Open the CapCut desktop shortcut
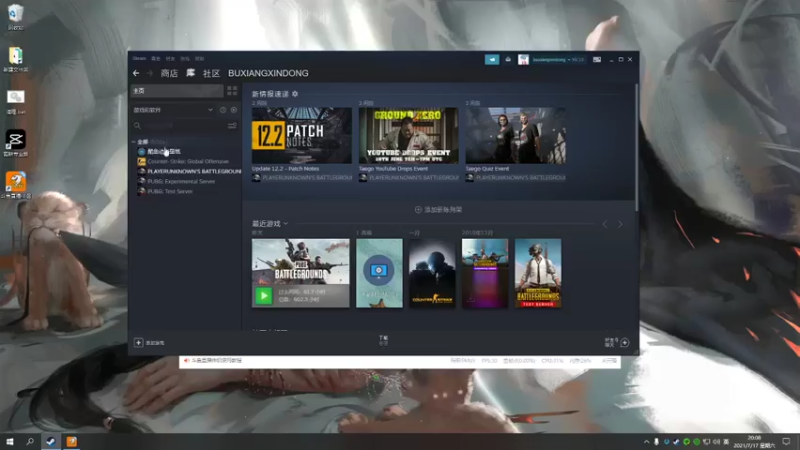800x450 pixels. click(15, 143)
